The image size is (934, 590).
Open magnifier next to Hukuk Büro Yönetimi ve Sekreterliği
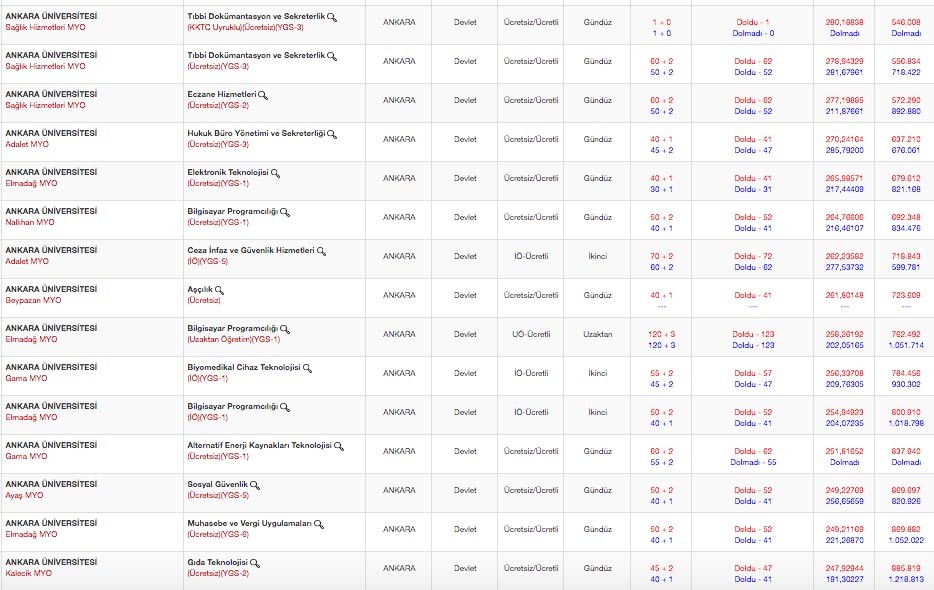click(332, 134)
